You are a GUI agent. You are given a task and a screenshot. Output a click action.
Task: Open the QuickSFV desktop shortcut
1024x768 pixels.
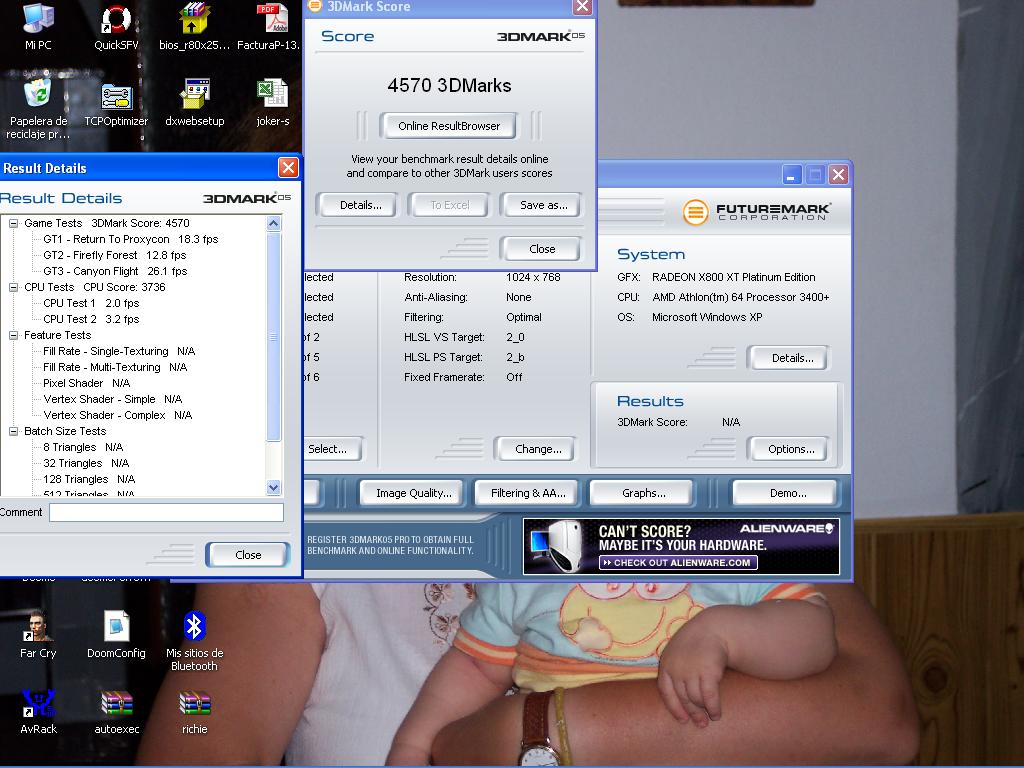pos(116,20)
